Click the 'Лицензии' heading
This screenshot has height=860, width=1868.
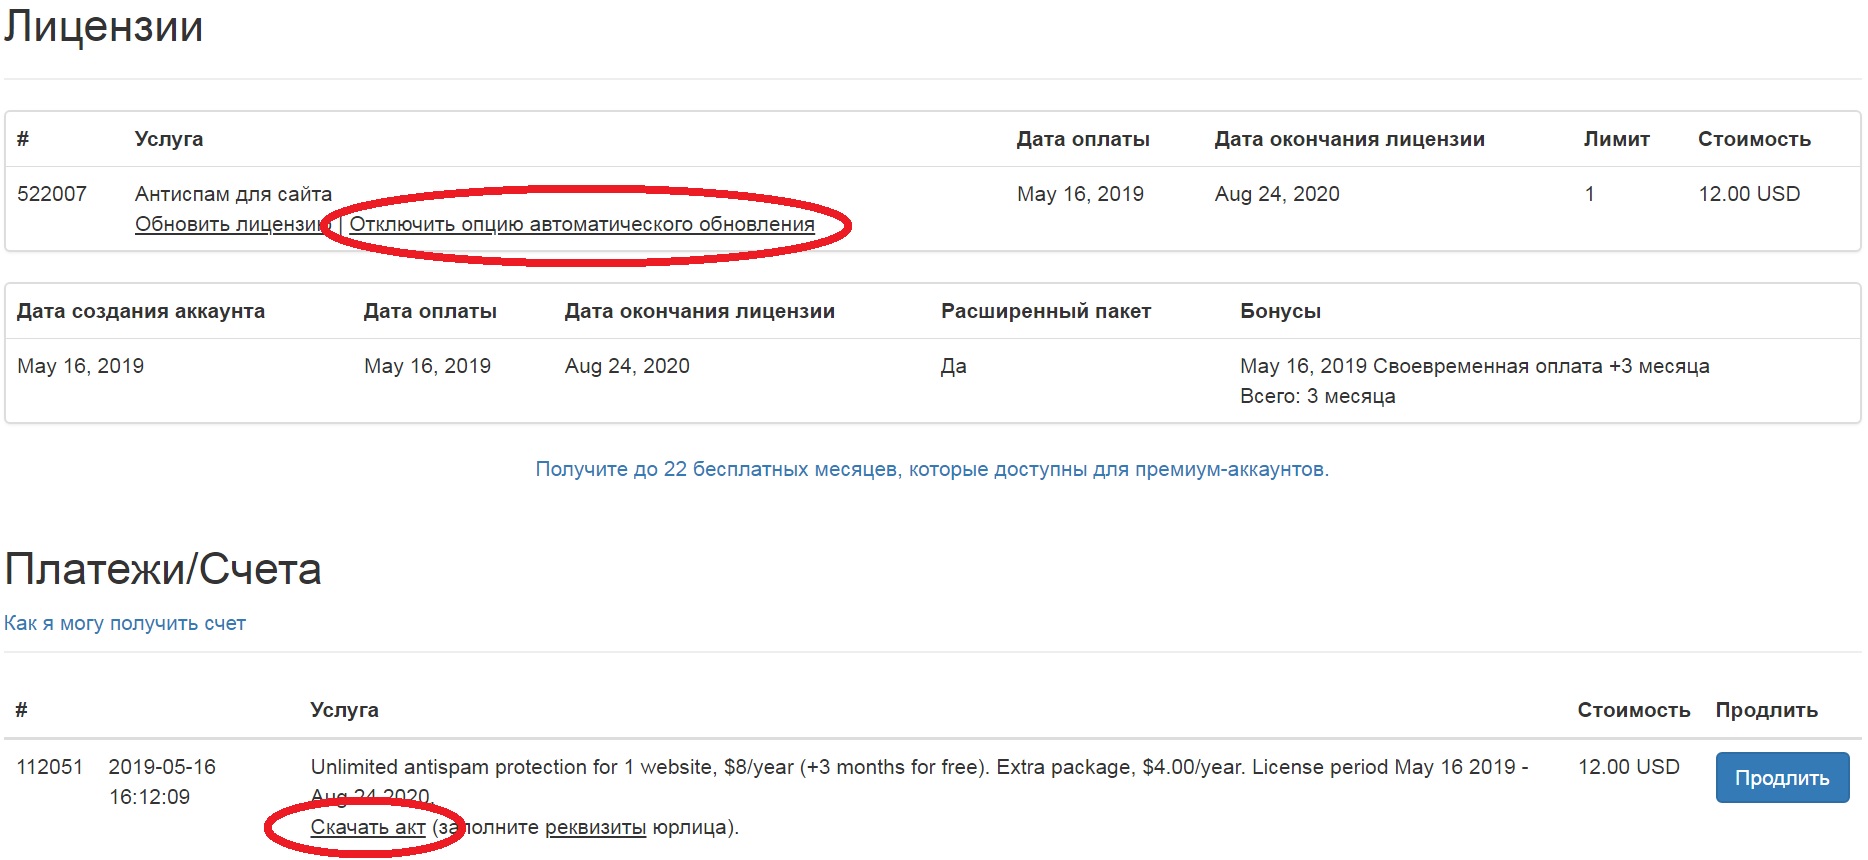tap(104, 26)
